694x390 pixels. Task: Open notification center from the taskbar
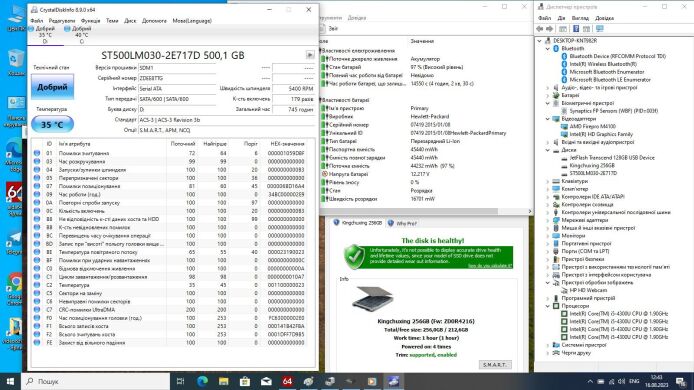coord(681,381)
